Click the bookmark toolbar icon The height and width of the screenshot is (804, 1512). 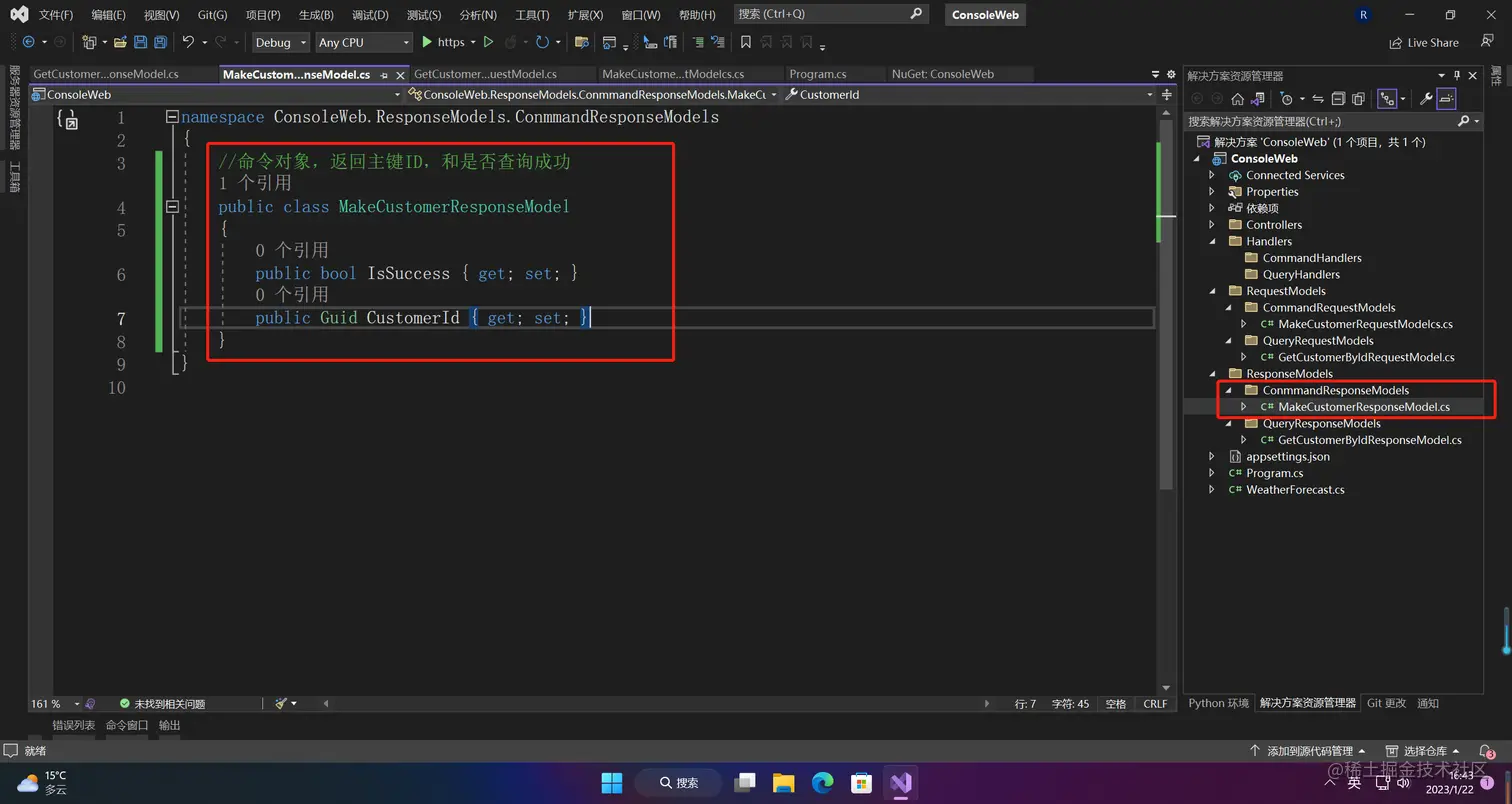(x=745, y=42)
